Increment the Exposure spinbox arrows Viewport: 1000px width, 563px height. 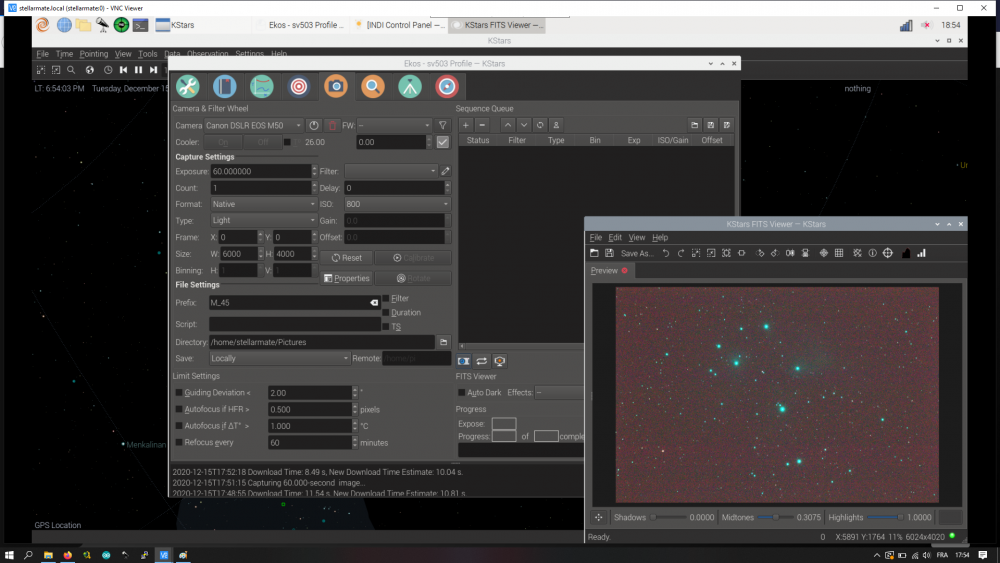pyautogui.click(x=314, y=168)
